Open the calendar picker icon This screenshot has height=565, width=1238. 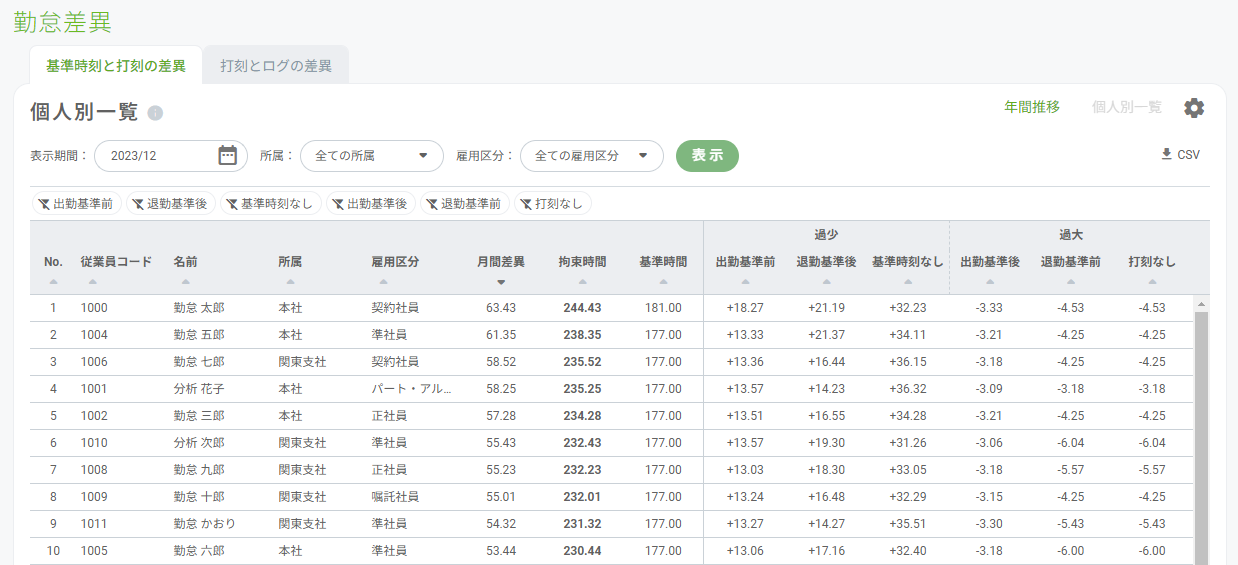point(228,155)
